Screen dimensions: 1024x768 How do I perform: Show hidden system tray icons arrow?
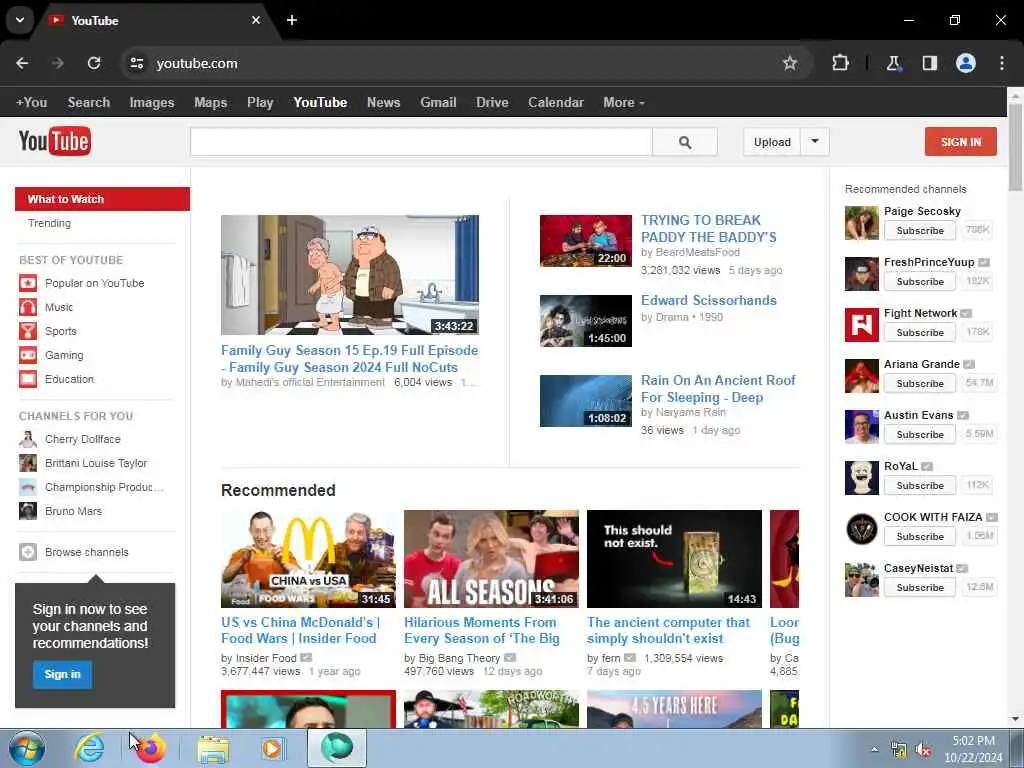tap(874, 750)
